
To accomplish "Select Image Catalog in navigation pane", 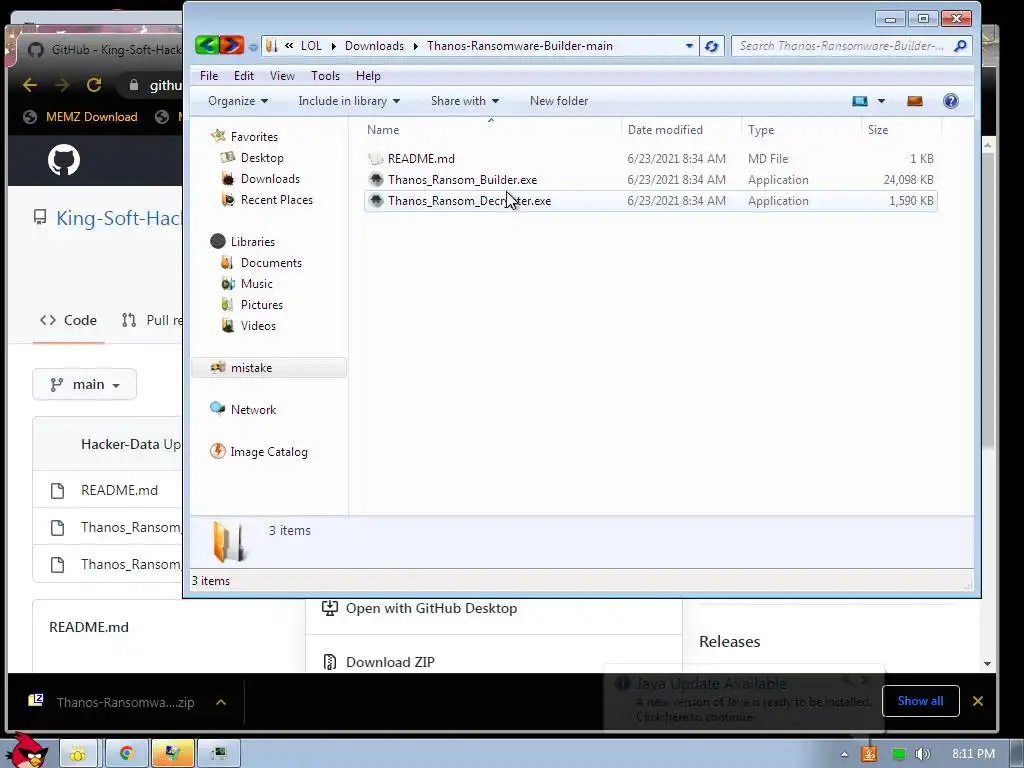I will [x=268, y=452].
